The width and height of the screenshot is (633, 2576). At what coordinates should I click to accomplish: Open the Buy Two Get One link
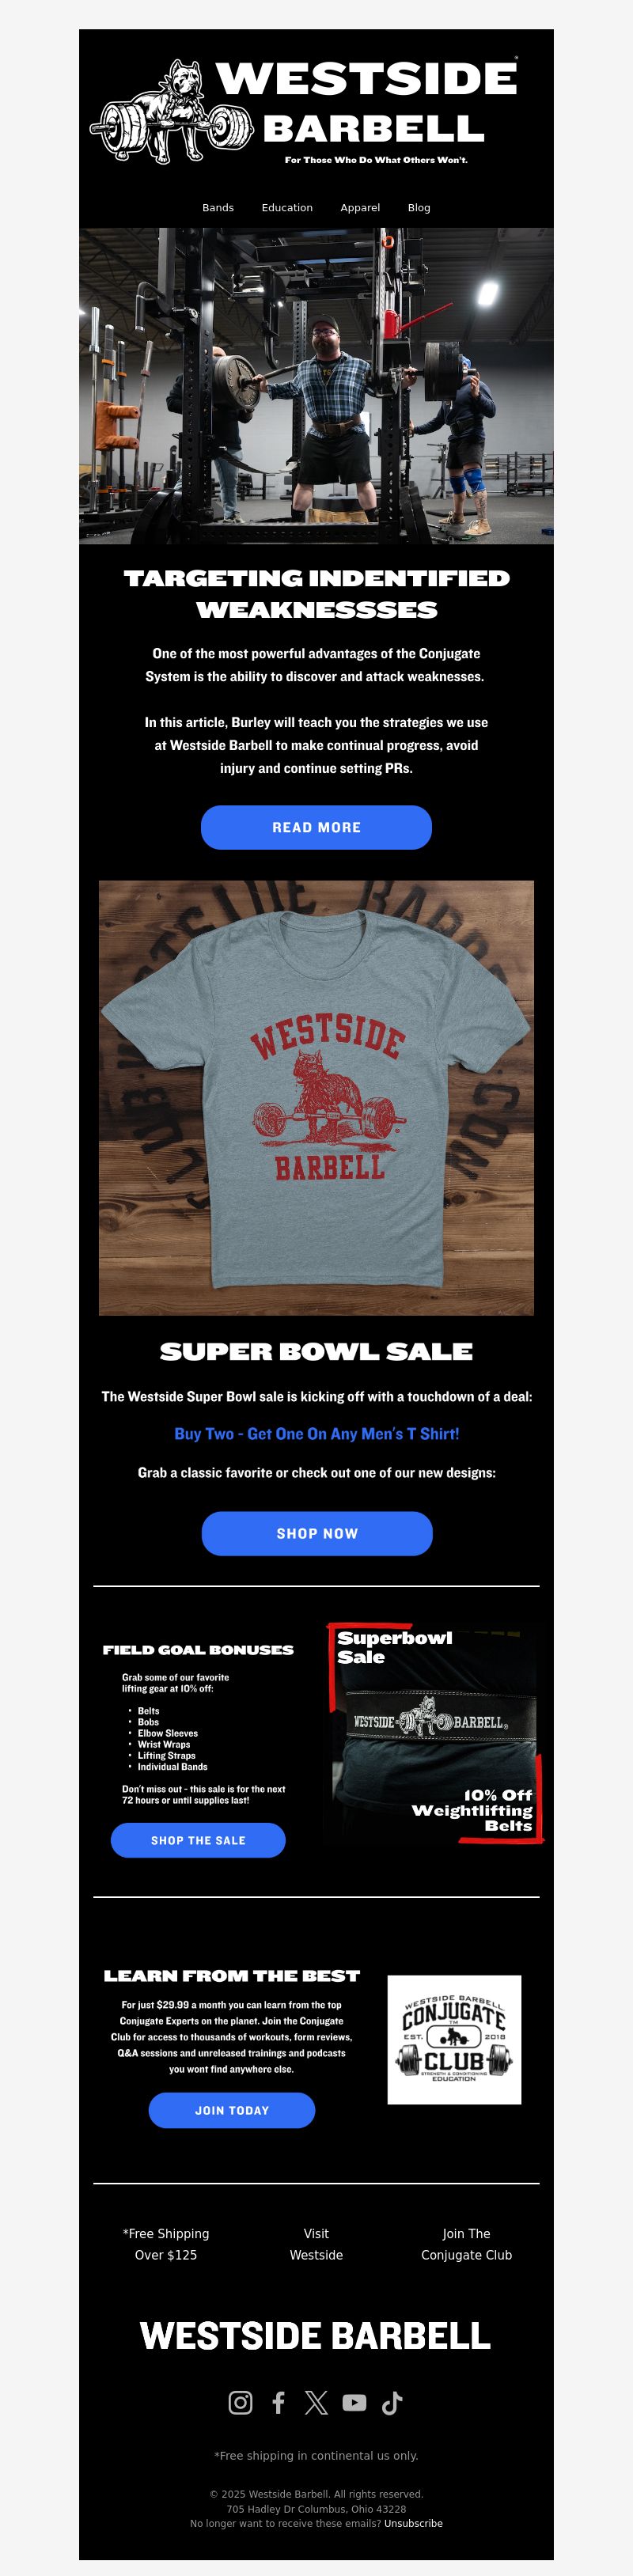tap(317, 1433)
